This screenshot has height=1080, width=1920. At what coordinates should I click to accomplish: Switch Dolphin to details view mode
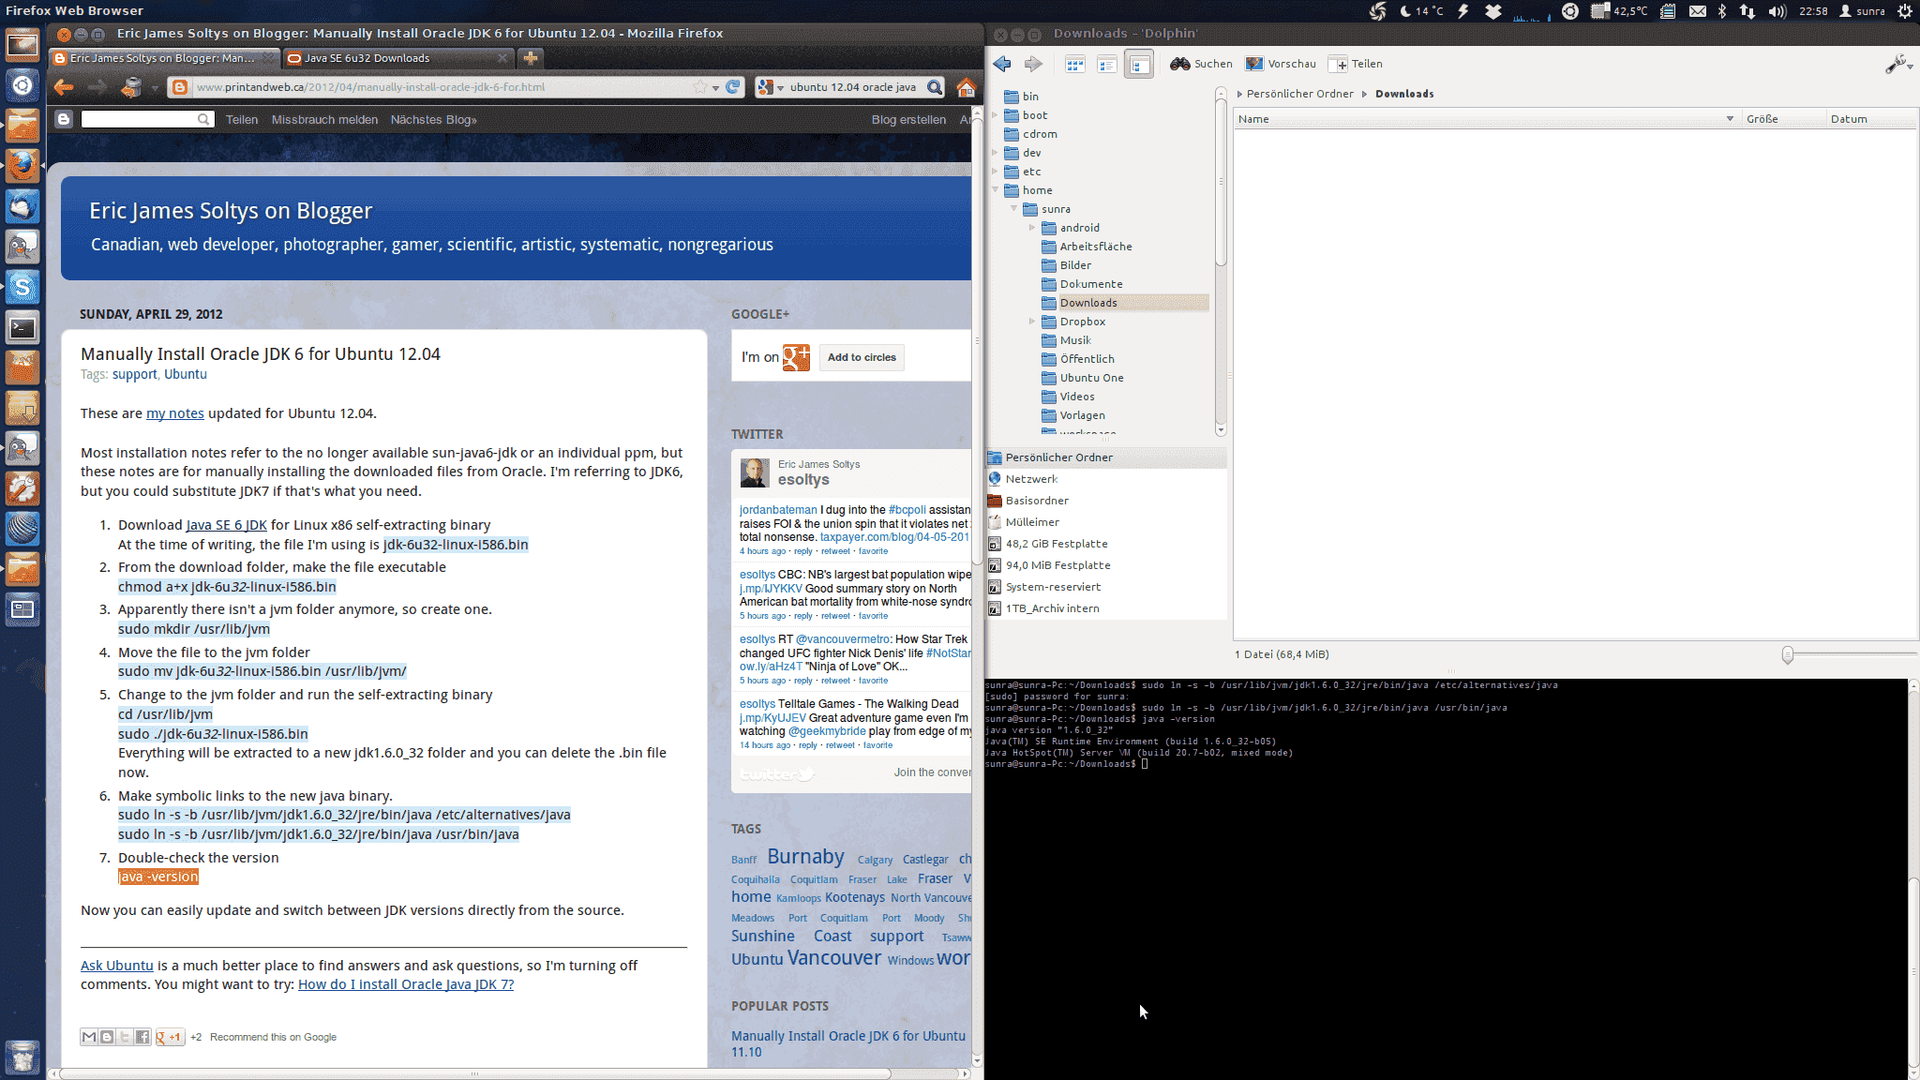(1139, 64)
